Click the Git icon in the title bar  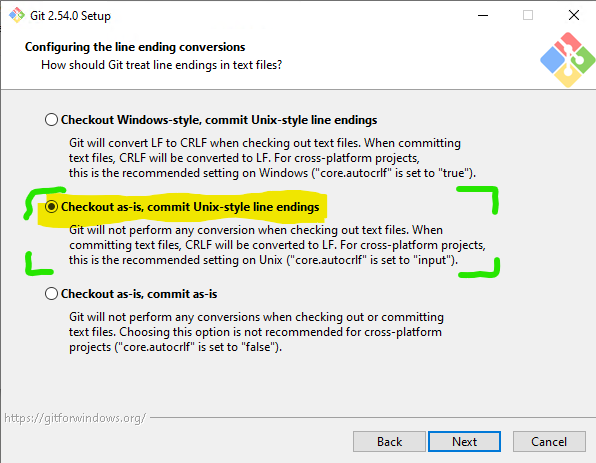click(16, 15)
